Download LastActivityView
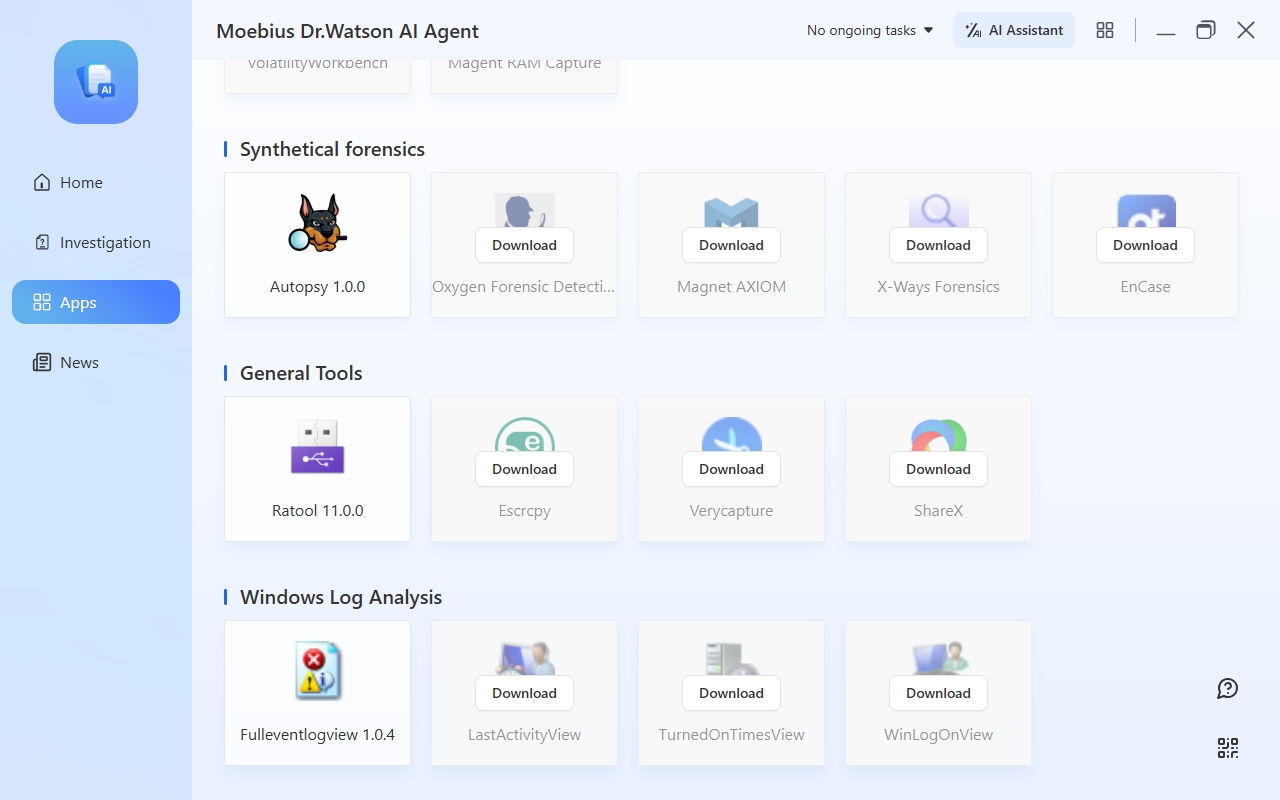Screen dimensions: 1280x800 [524, 693]
